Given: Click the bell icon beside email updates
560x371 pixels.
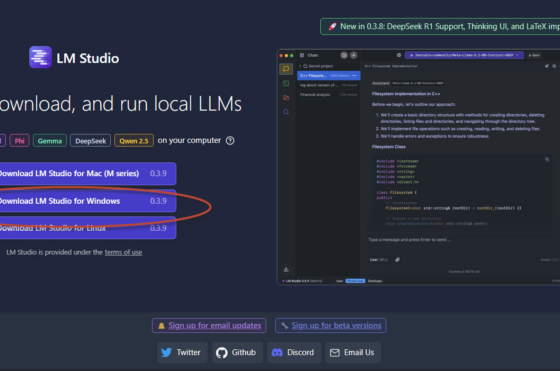Looking at the screenshot, I should pos(161,326).
